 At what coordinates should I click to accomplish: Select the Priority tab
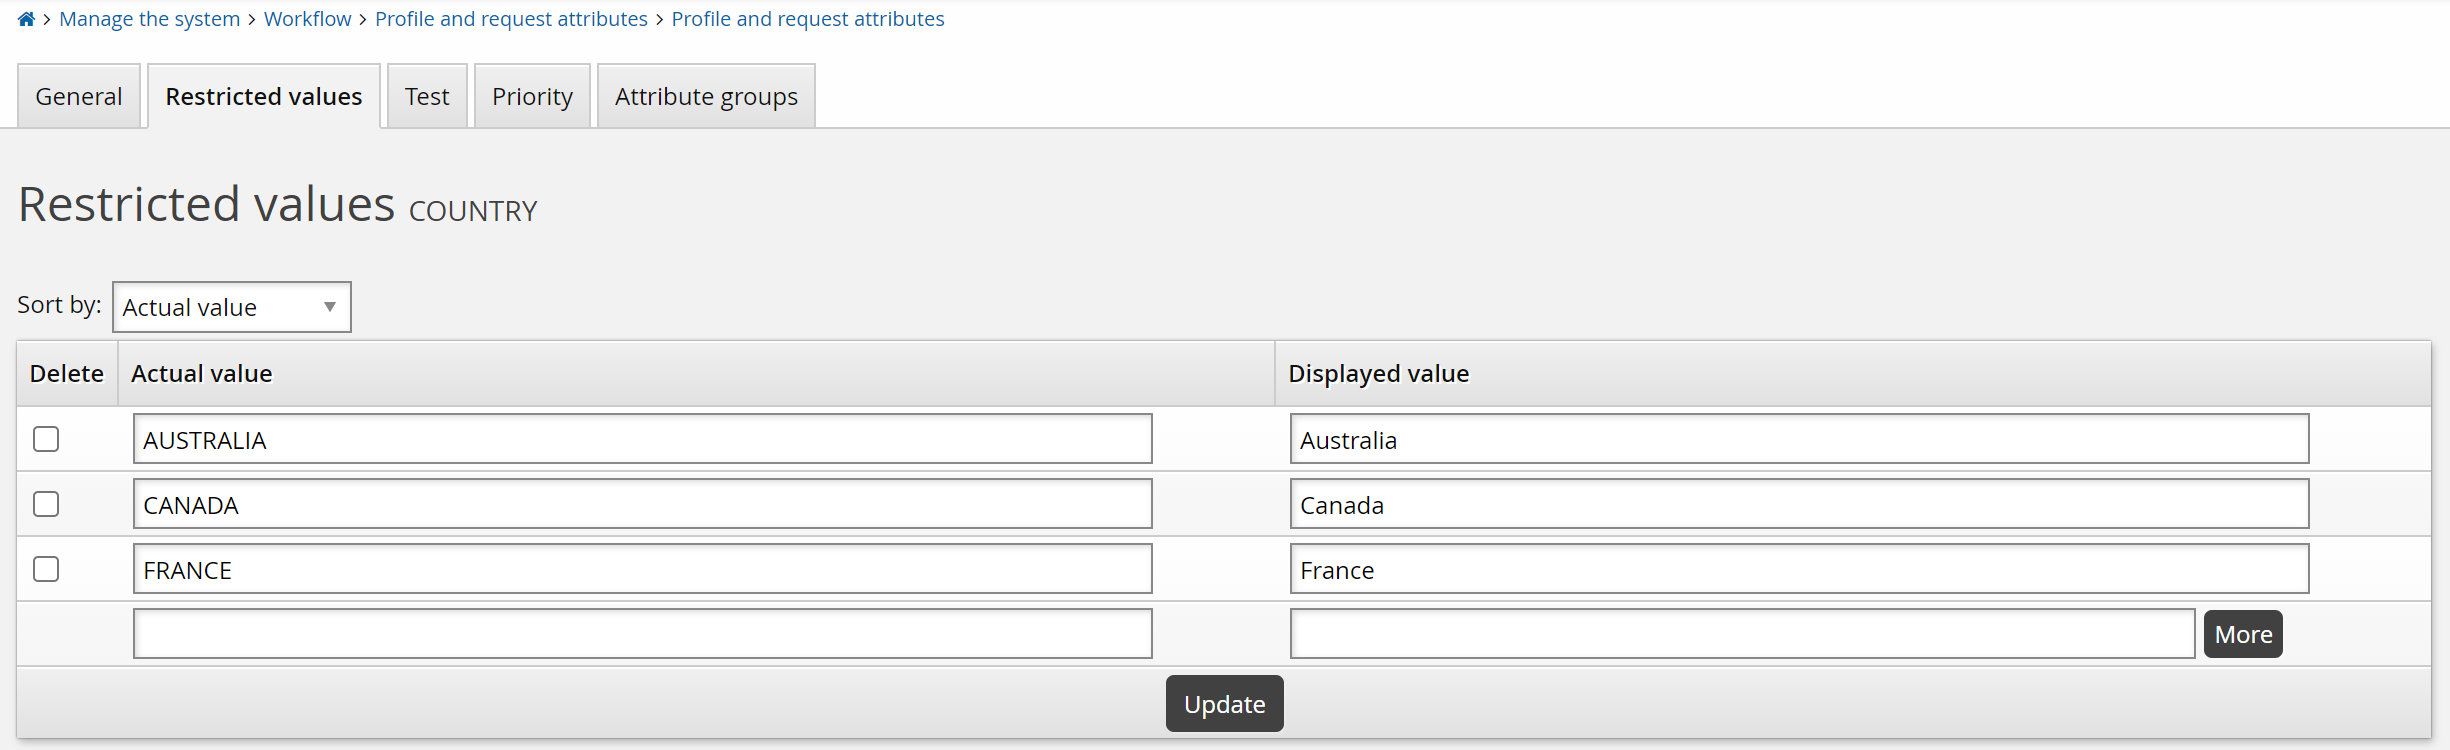pos(532,97)
